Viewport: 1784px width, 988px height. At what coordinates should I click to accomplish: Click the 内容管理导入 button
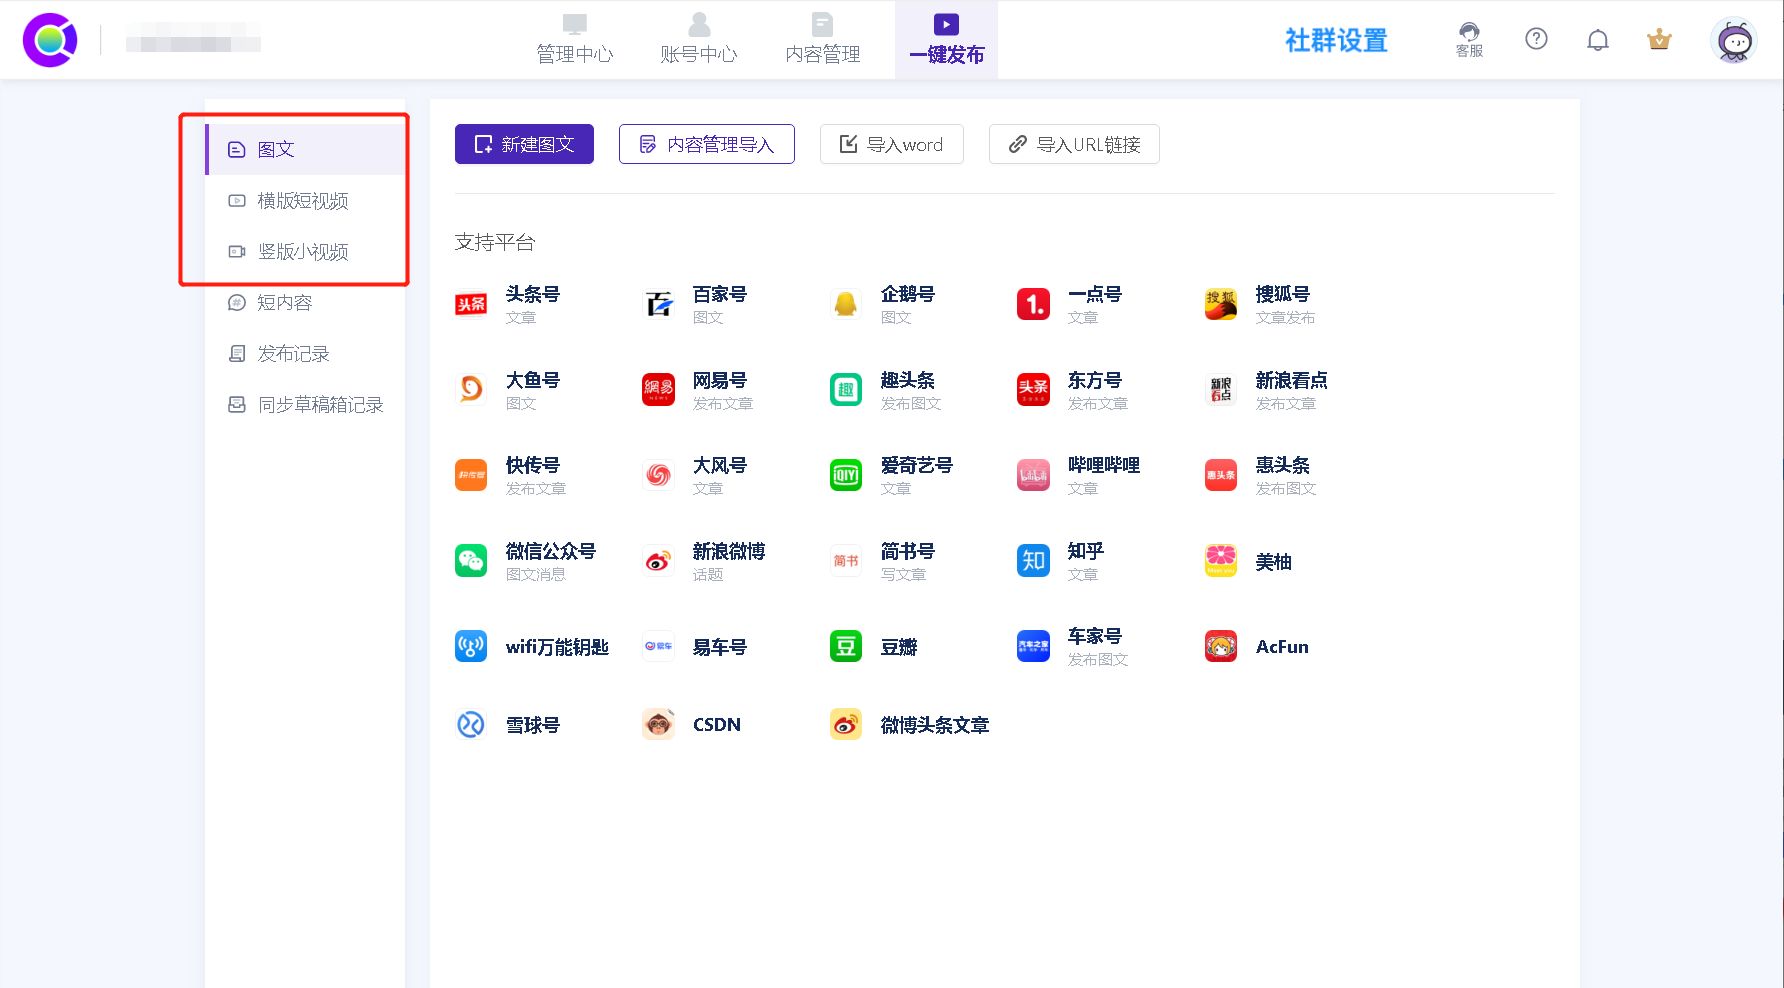(x=707, y=144)
